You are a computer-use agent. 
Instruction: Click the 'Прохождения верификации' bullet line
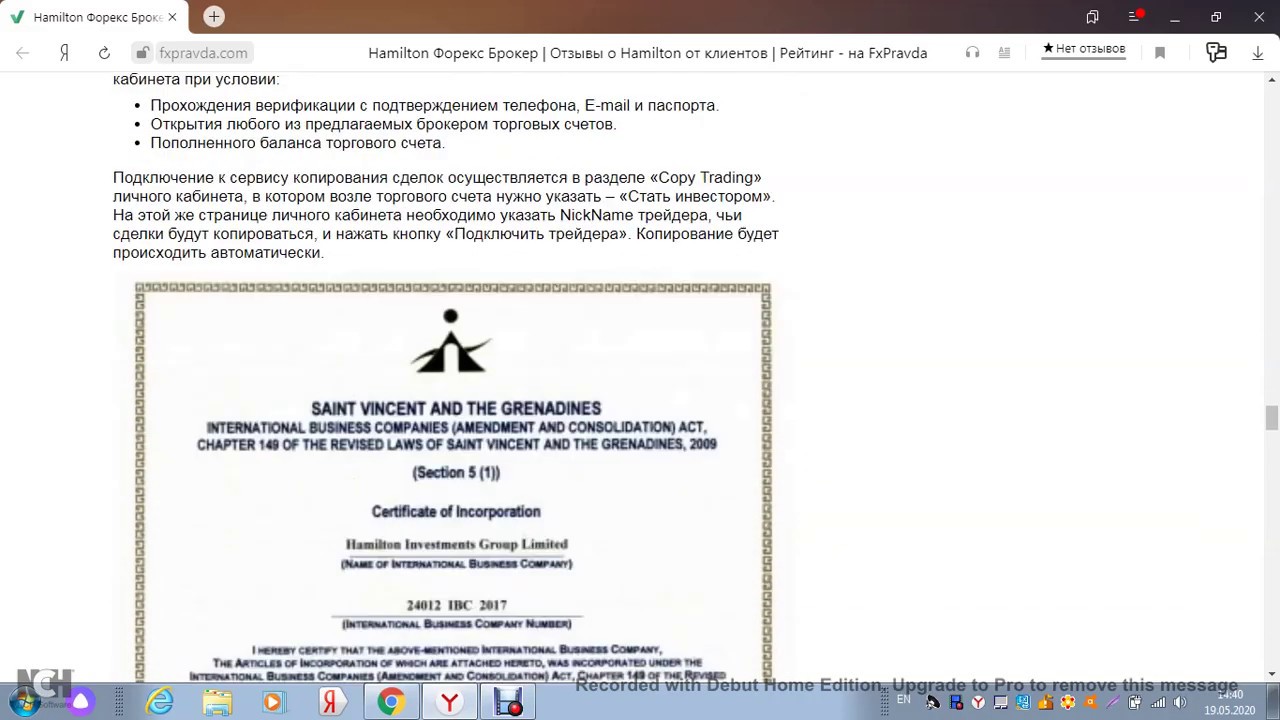click(x=434, y=105)
